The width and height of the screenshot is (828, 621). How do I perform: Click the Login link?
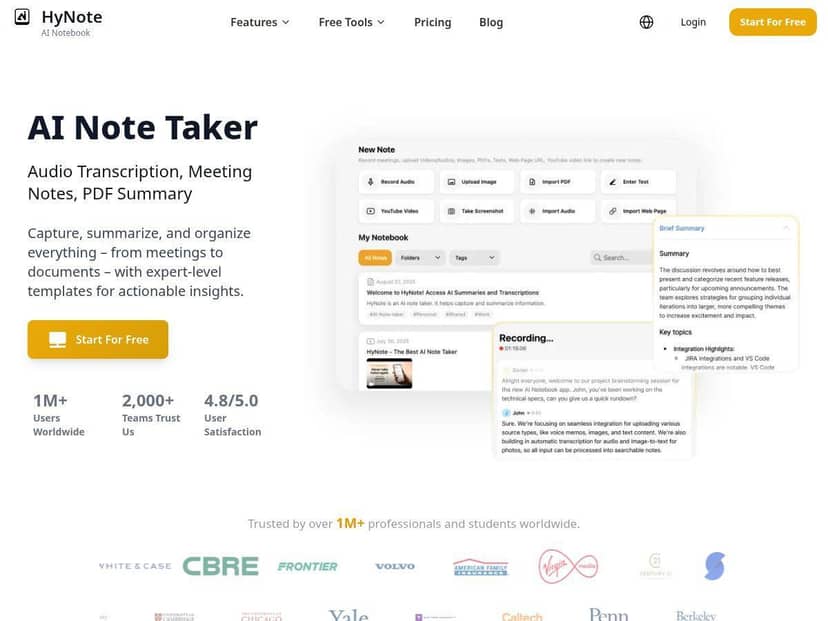click(x=693, y=22)
